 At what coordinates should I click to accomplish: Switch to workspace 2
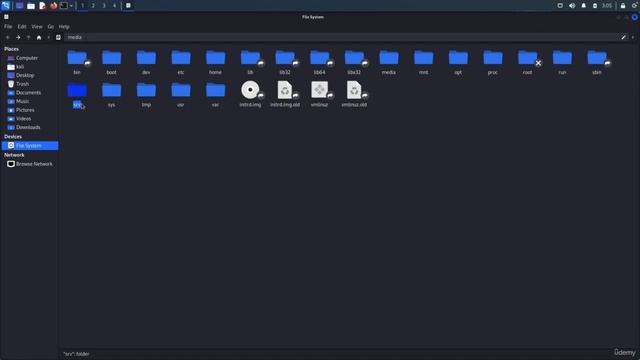[93, 6]
